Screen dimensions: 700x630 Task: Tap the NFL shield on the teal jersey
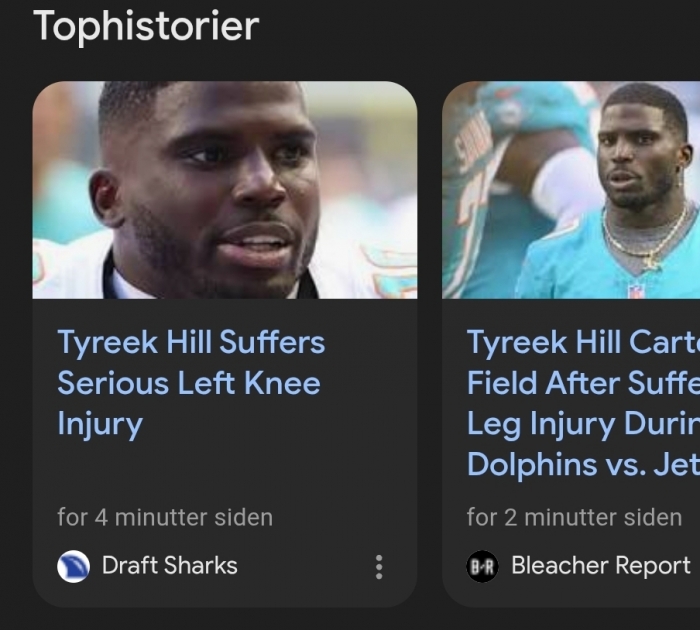637,290
